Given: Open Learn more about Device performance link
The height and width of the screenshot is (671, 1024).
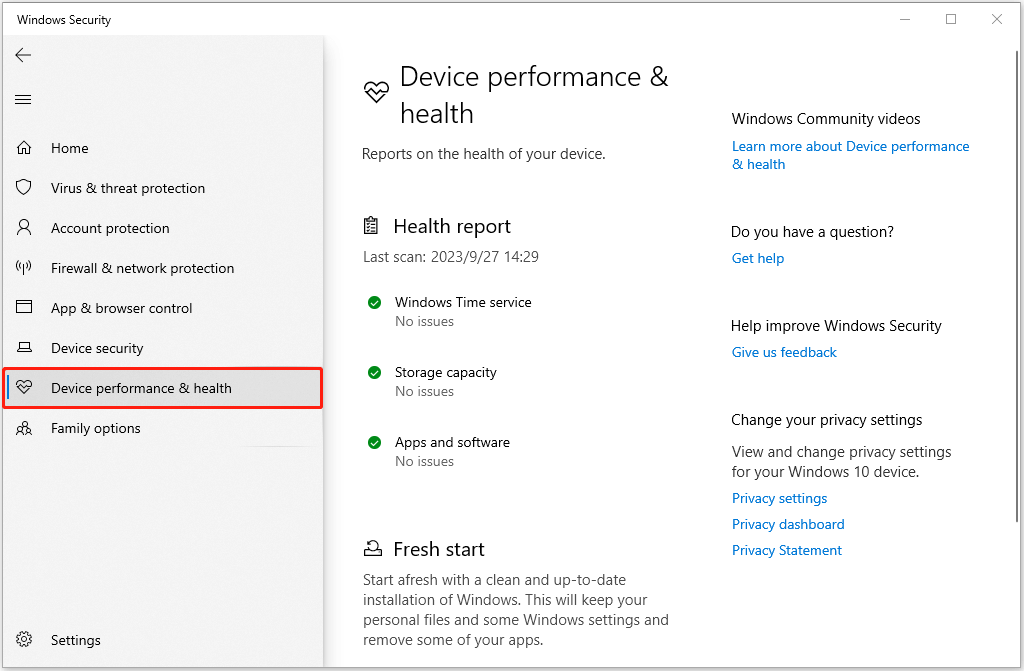Looking at the screenshot, I should click(x=850, y=155).
